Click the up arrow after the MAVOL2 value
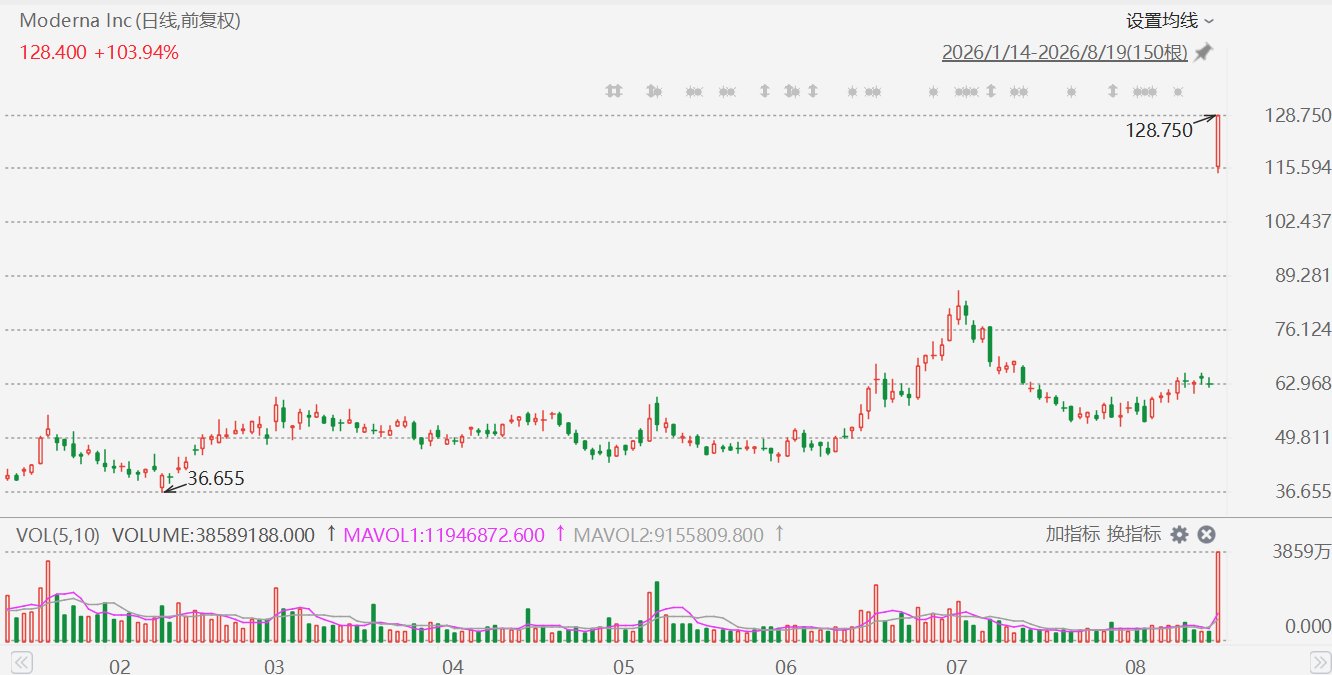Image resolution: width=1332 pixels, height=675 pixels. tap(779, 535)
